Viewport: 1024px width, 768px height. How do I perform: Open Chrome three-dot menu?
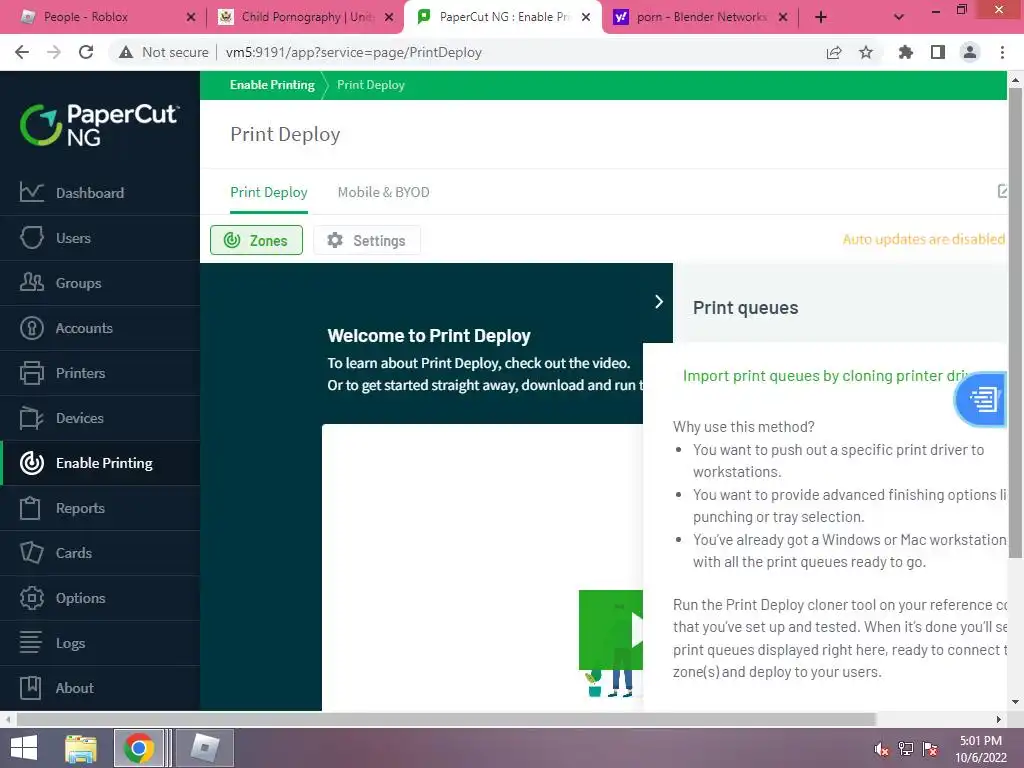coord(1002,52)
